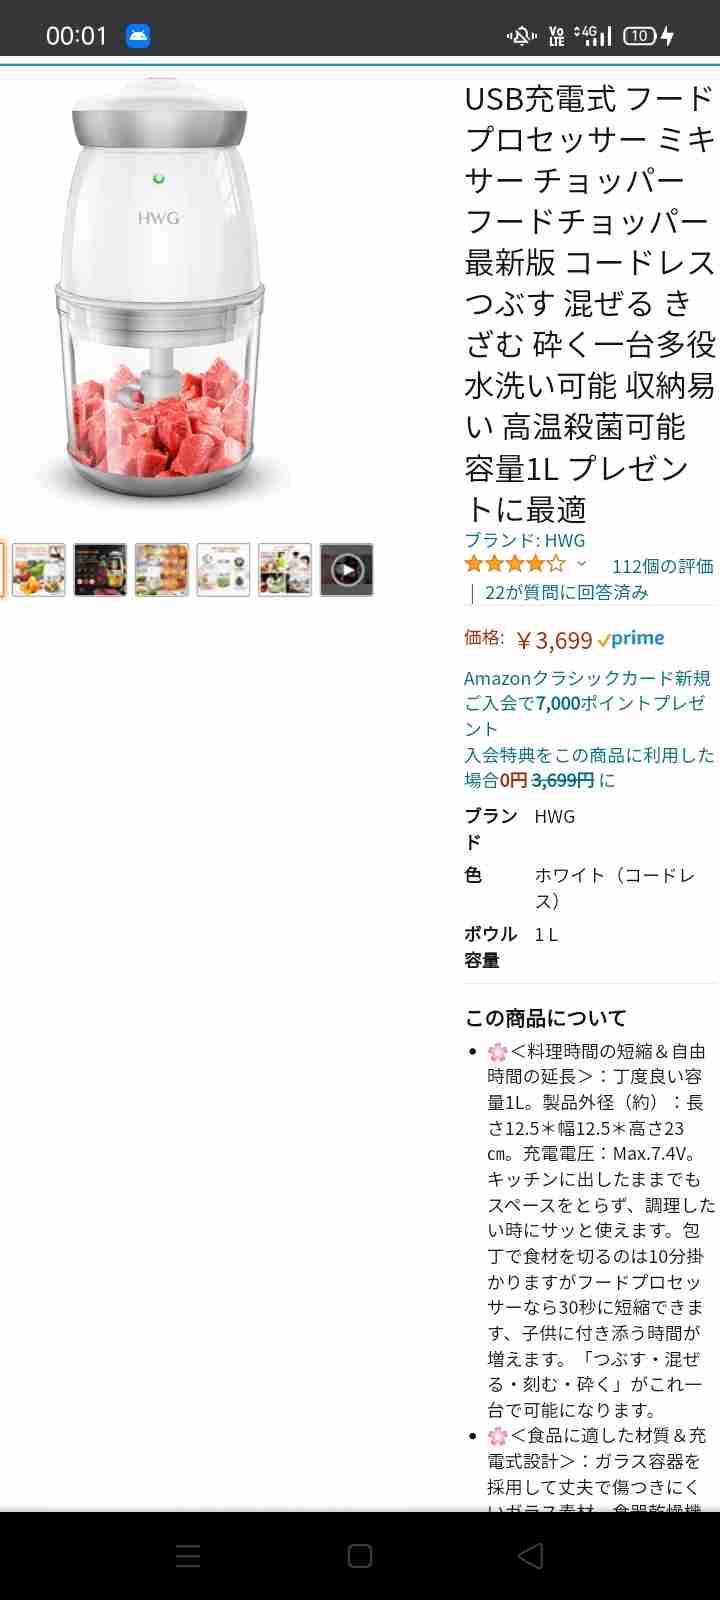
Task: Tap the battery status icon
Action: tap(649, 36)
